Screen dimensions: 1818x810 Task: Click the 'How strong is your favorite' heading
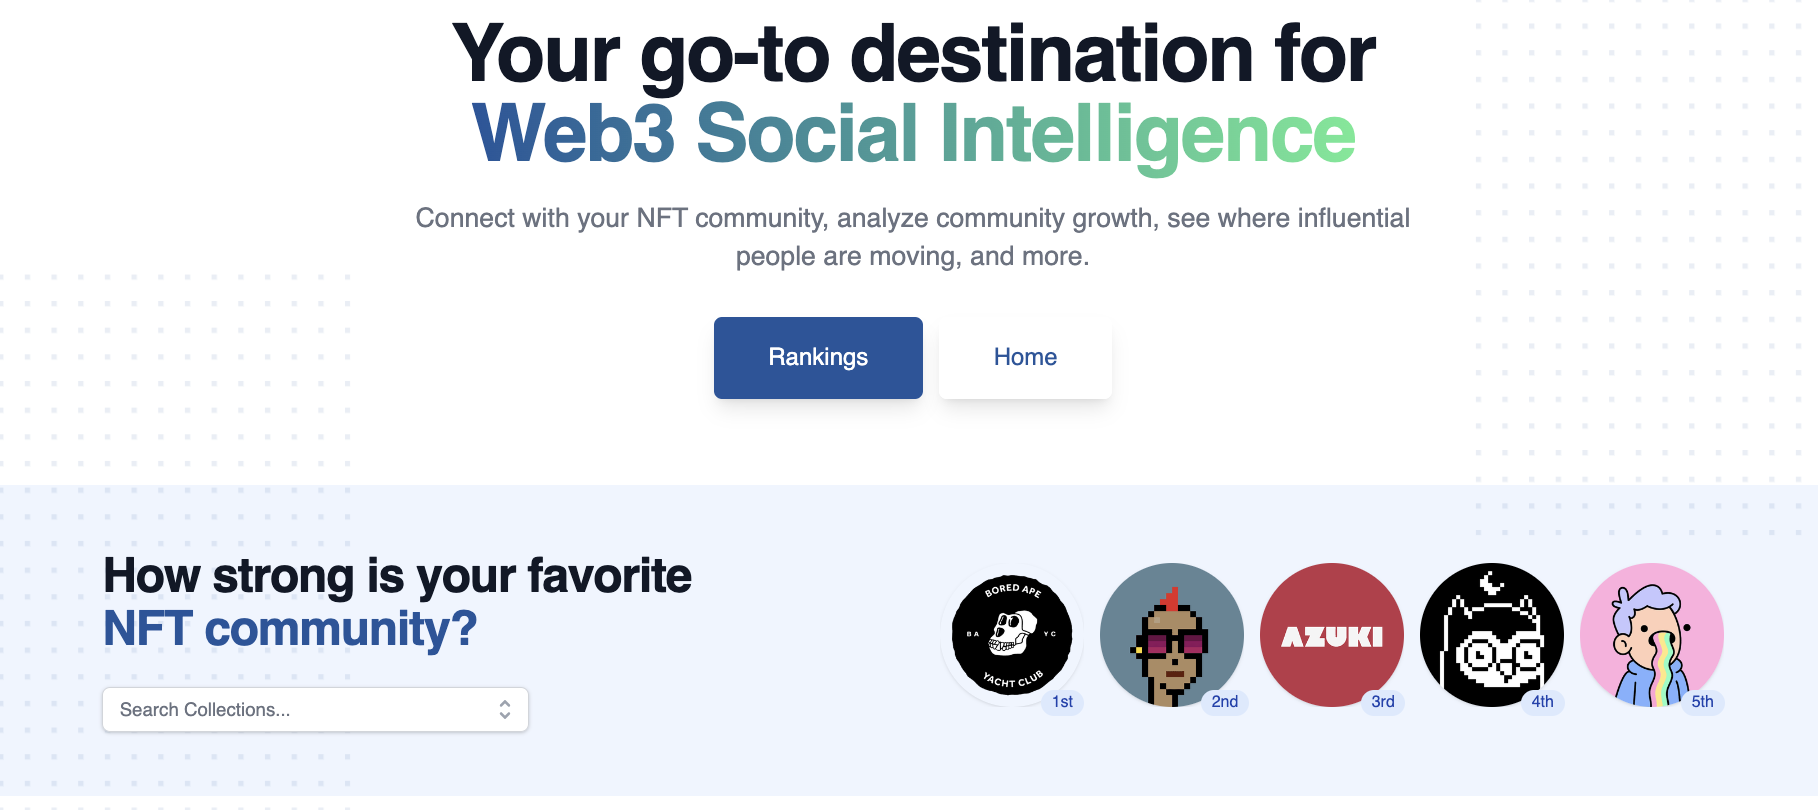tap(397, 576)
